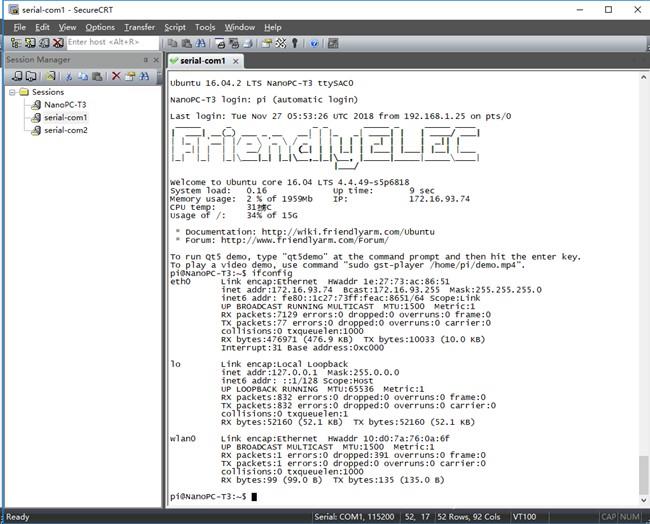650x524 pixels.
Task: Click '52 Rows, 92 Cols' in status bar
Action: [468, 517]
